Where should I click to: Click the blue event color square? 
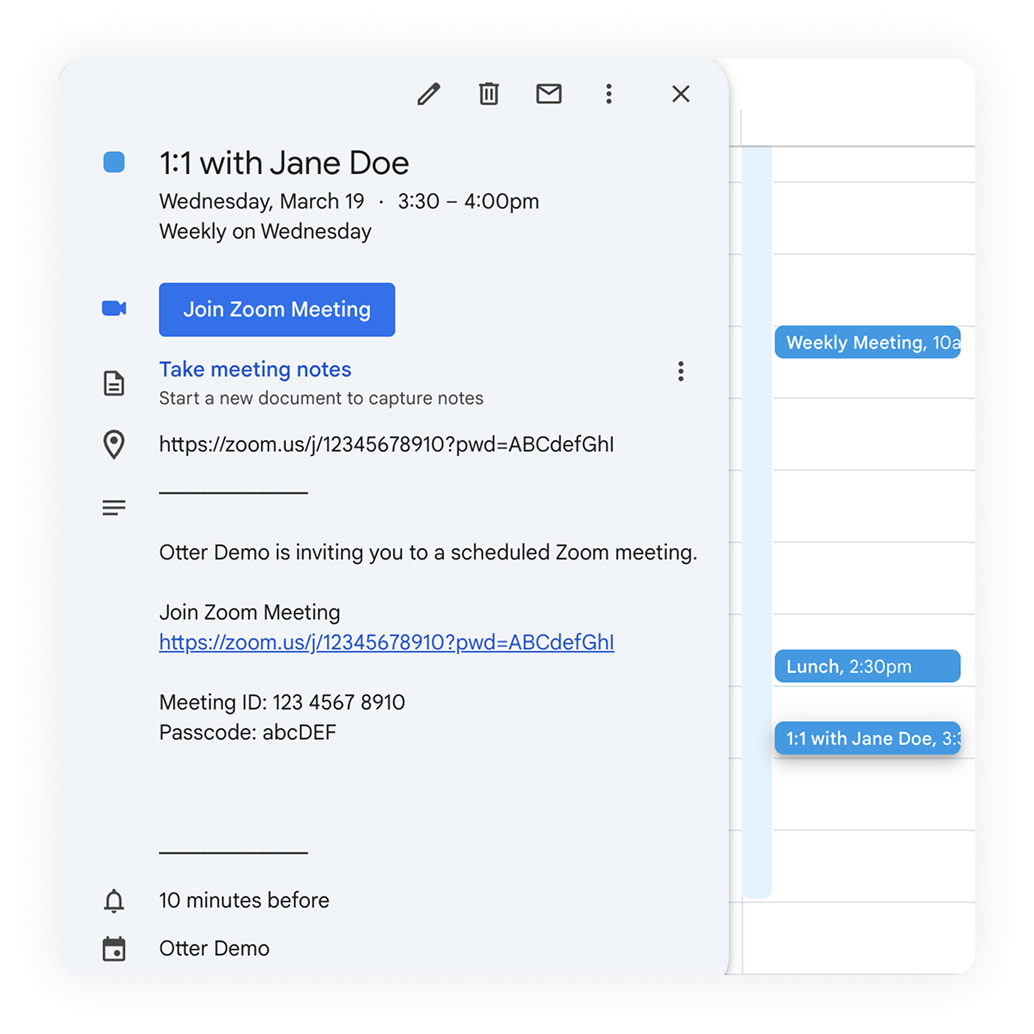(x=114, y=162)
